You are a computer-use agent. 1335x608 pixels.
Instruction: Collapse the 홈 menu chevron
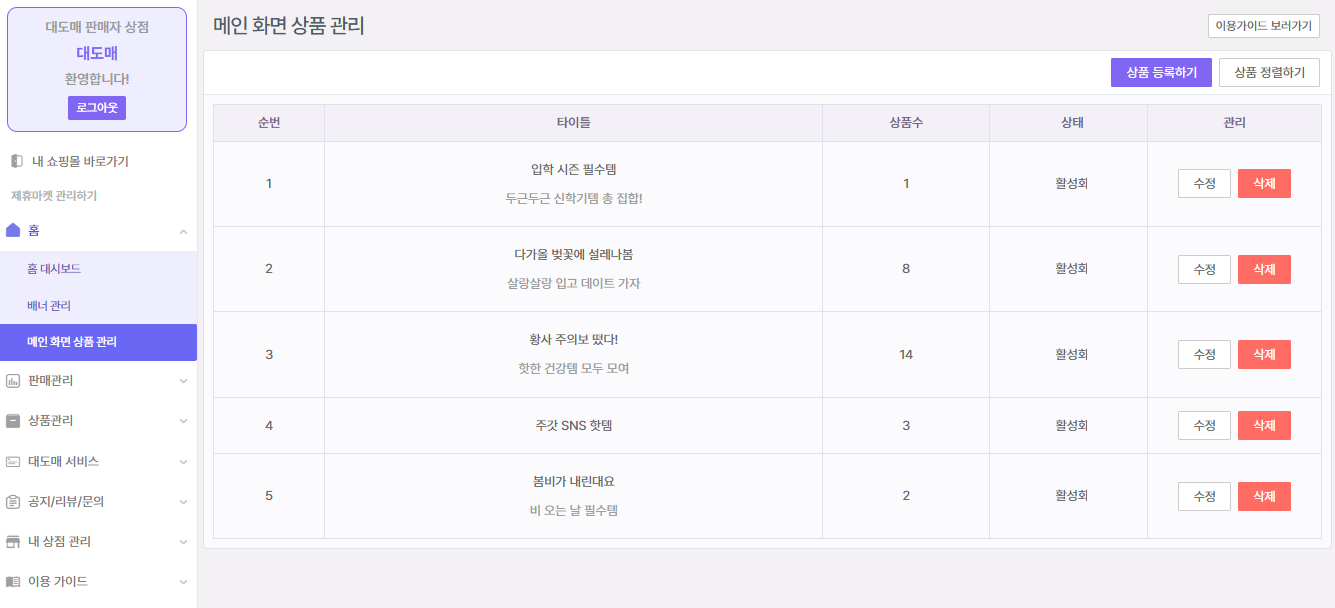pos(183,231)
